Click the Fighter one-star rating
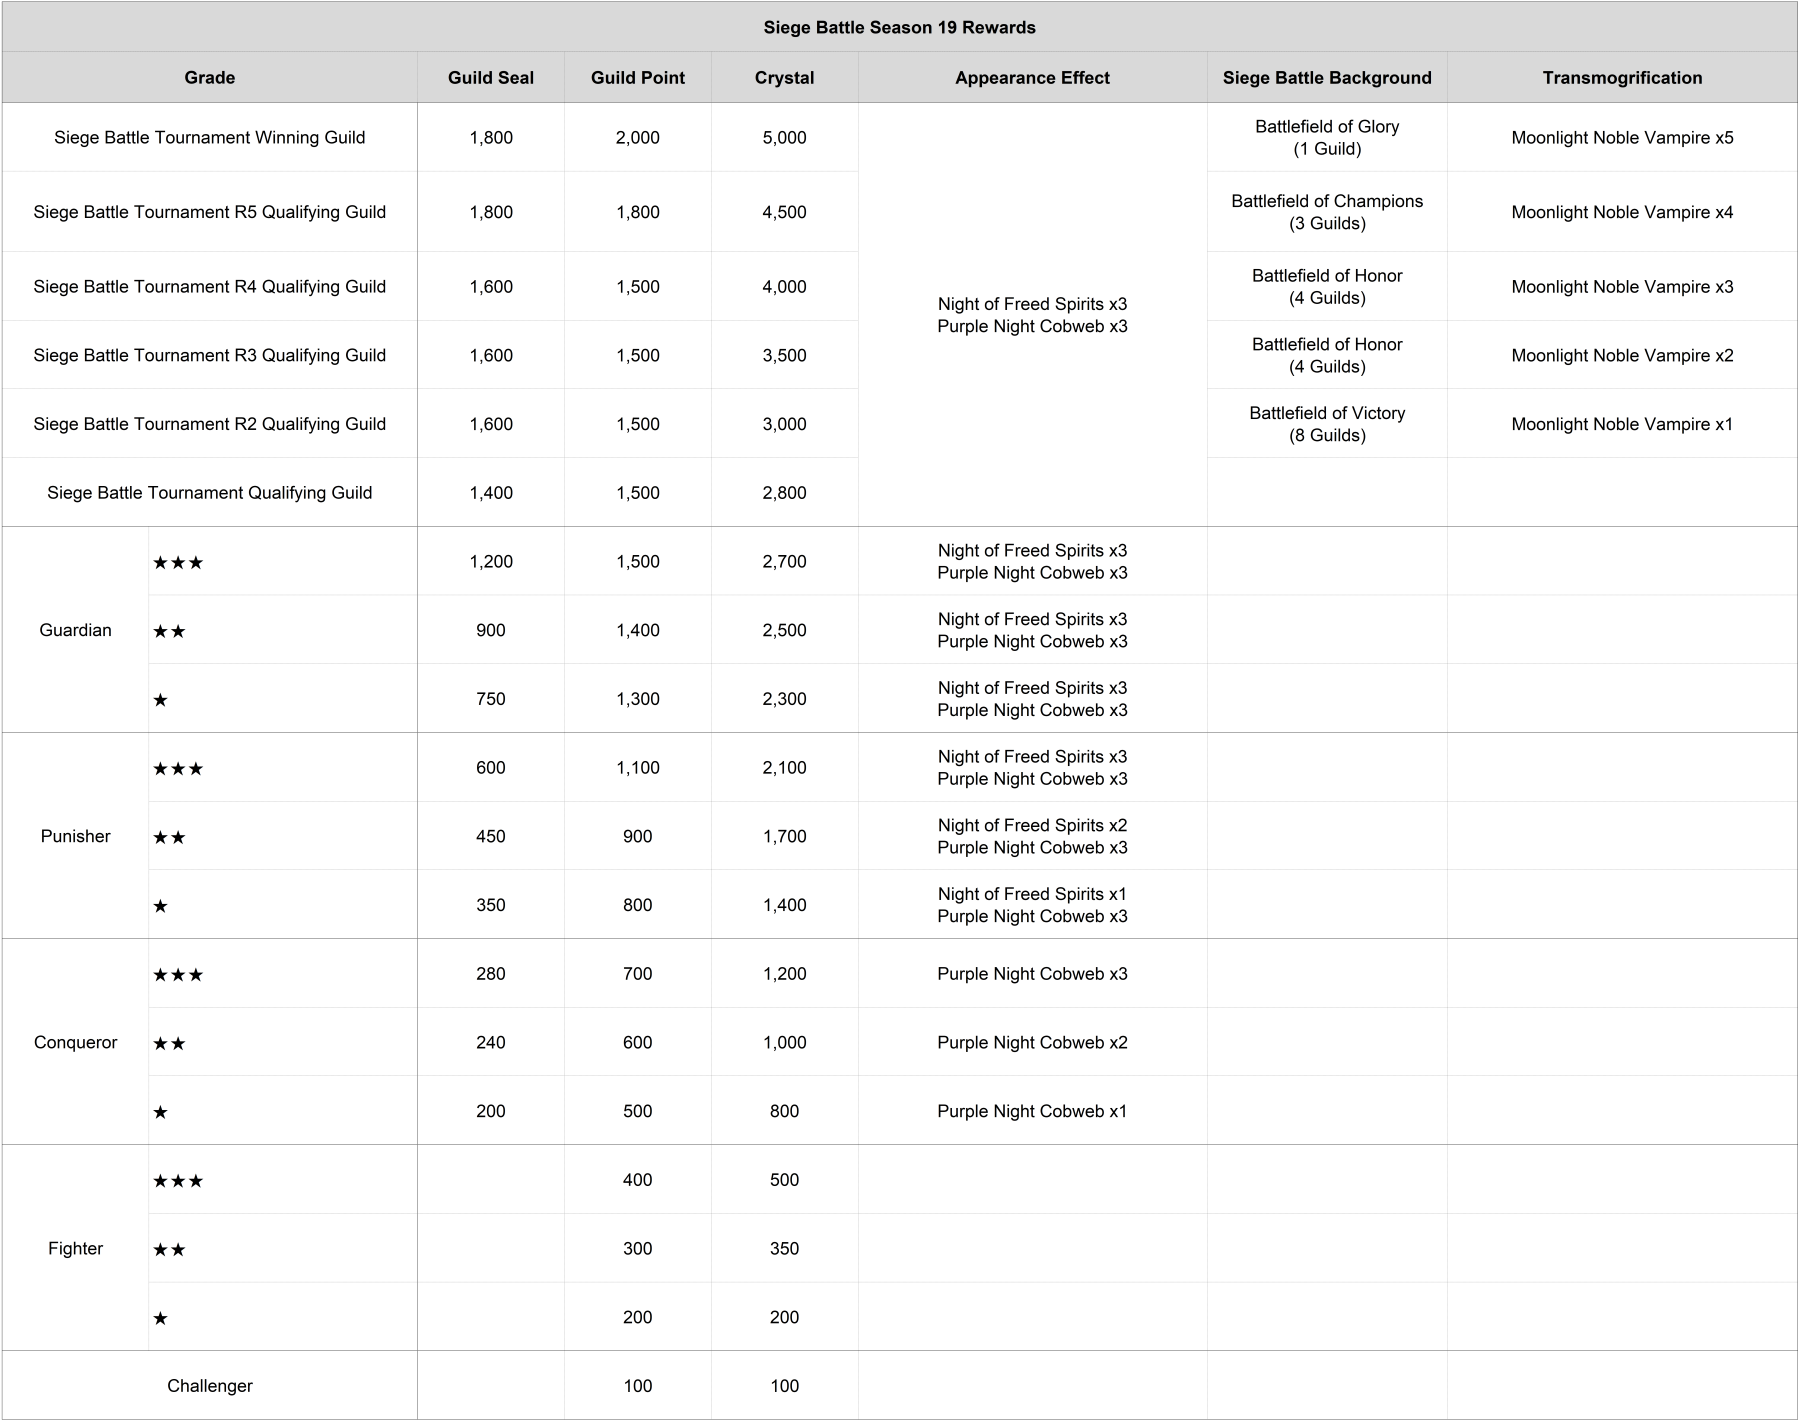Image resolution: width=1800 pixels, height=1423 pixels. click(x=160, y=1318)
